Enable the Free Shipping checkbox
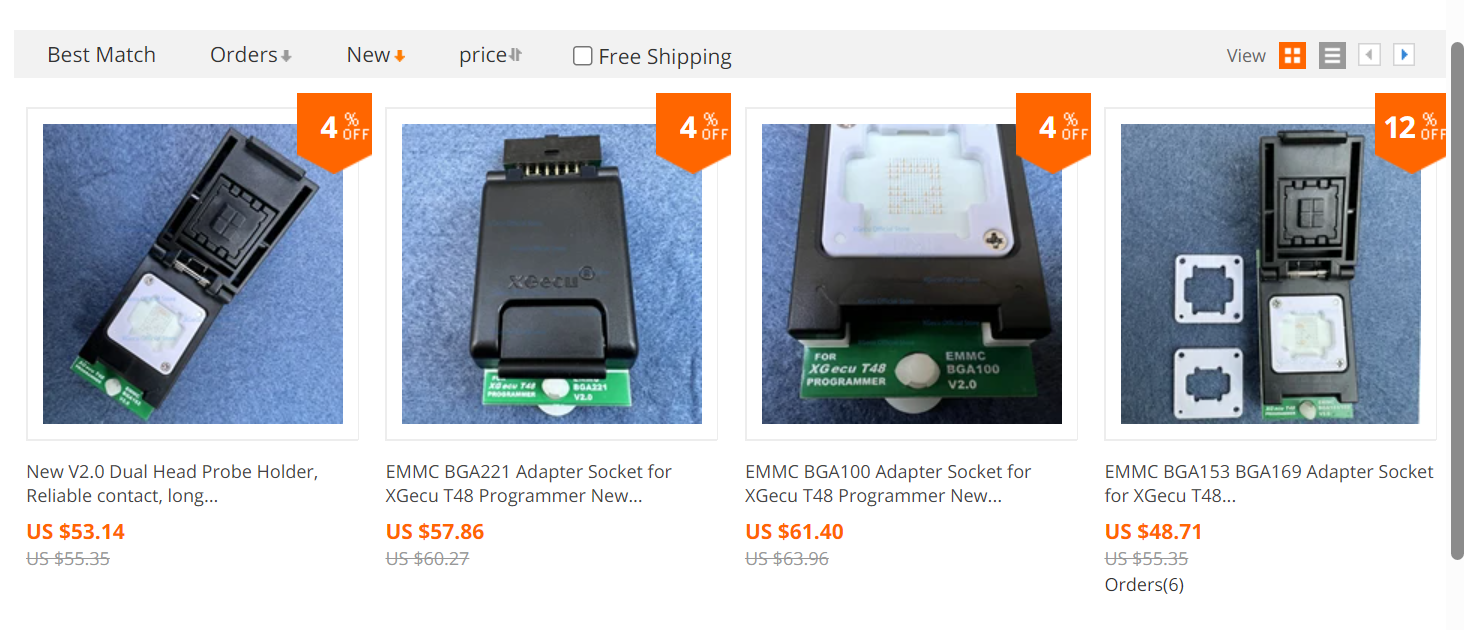This screenshot has width=1464, height=630. (582, 56)
